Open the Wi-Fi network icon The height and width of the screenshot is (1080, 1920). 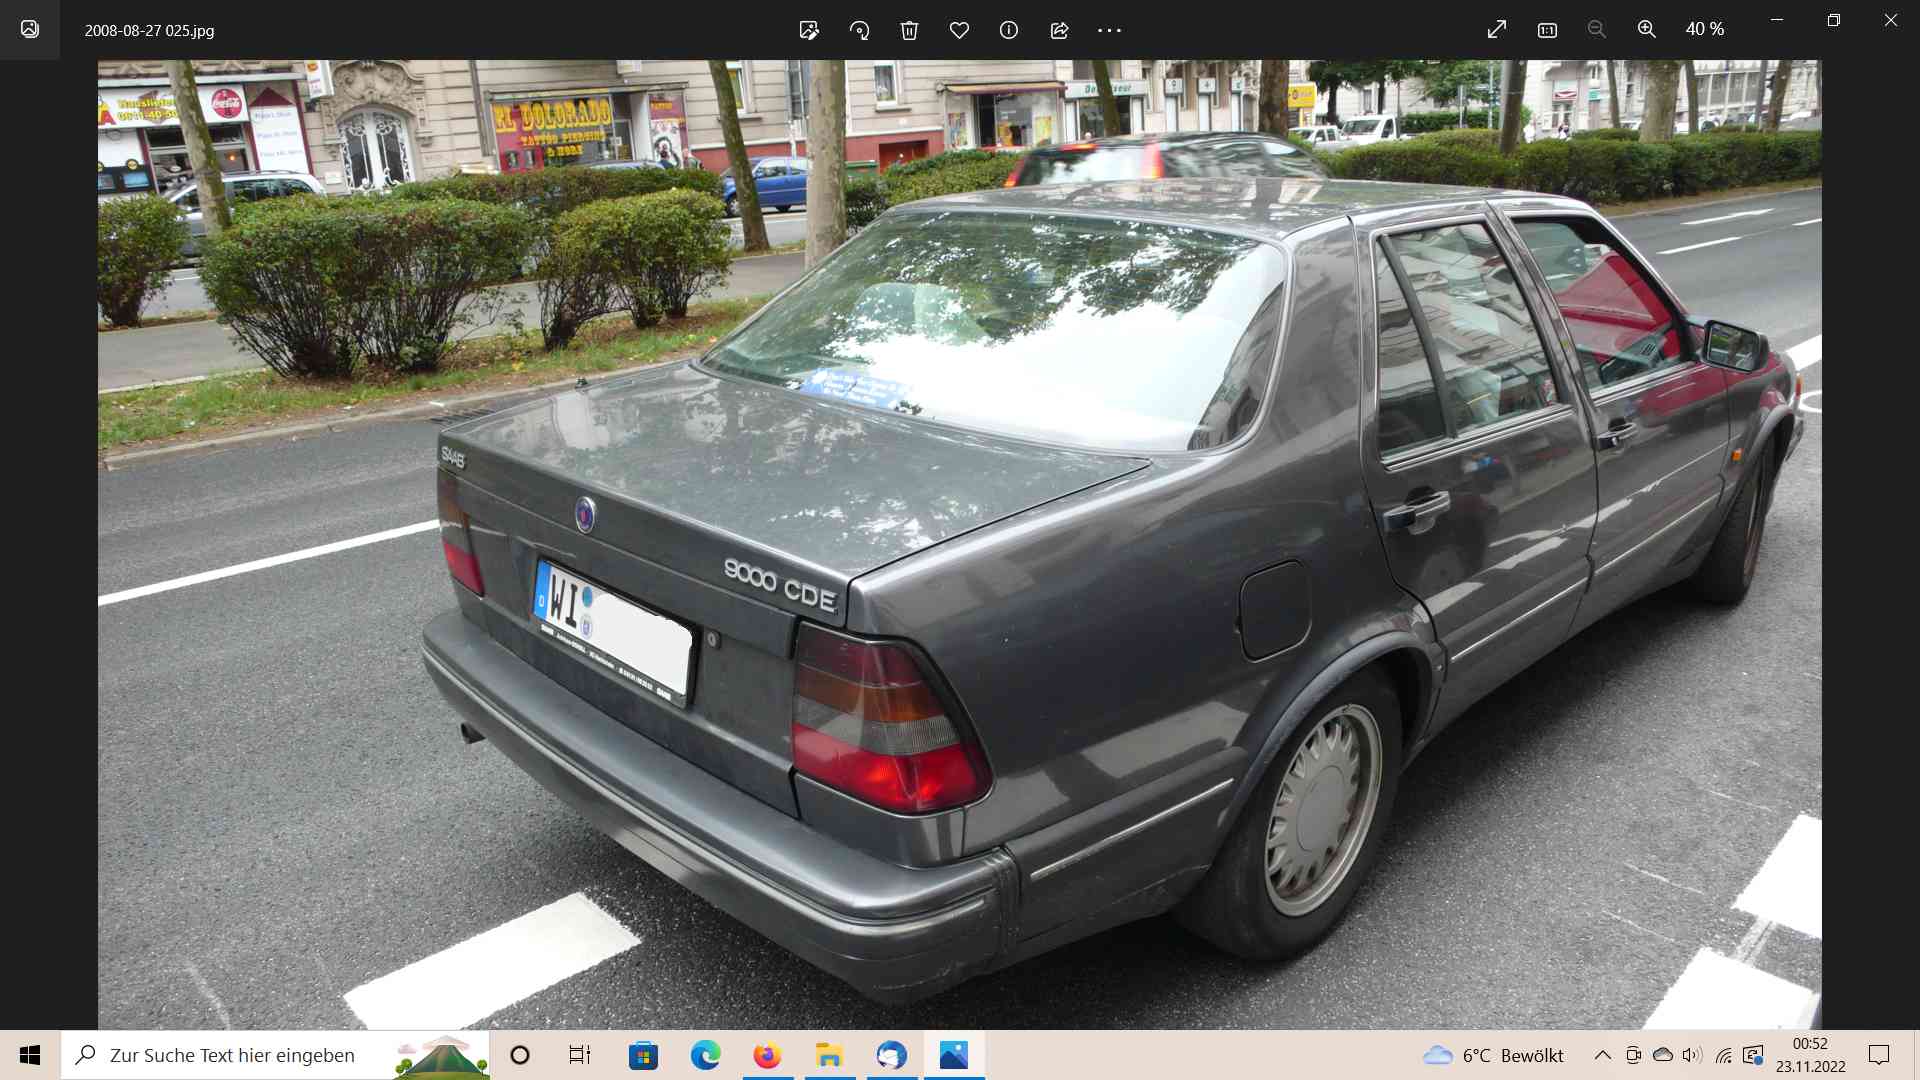[1723, 1055]
